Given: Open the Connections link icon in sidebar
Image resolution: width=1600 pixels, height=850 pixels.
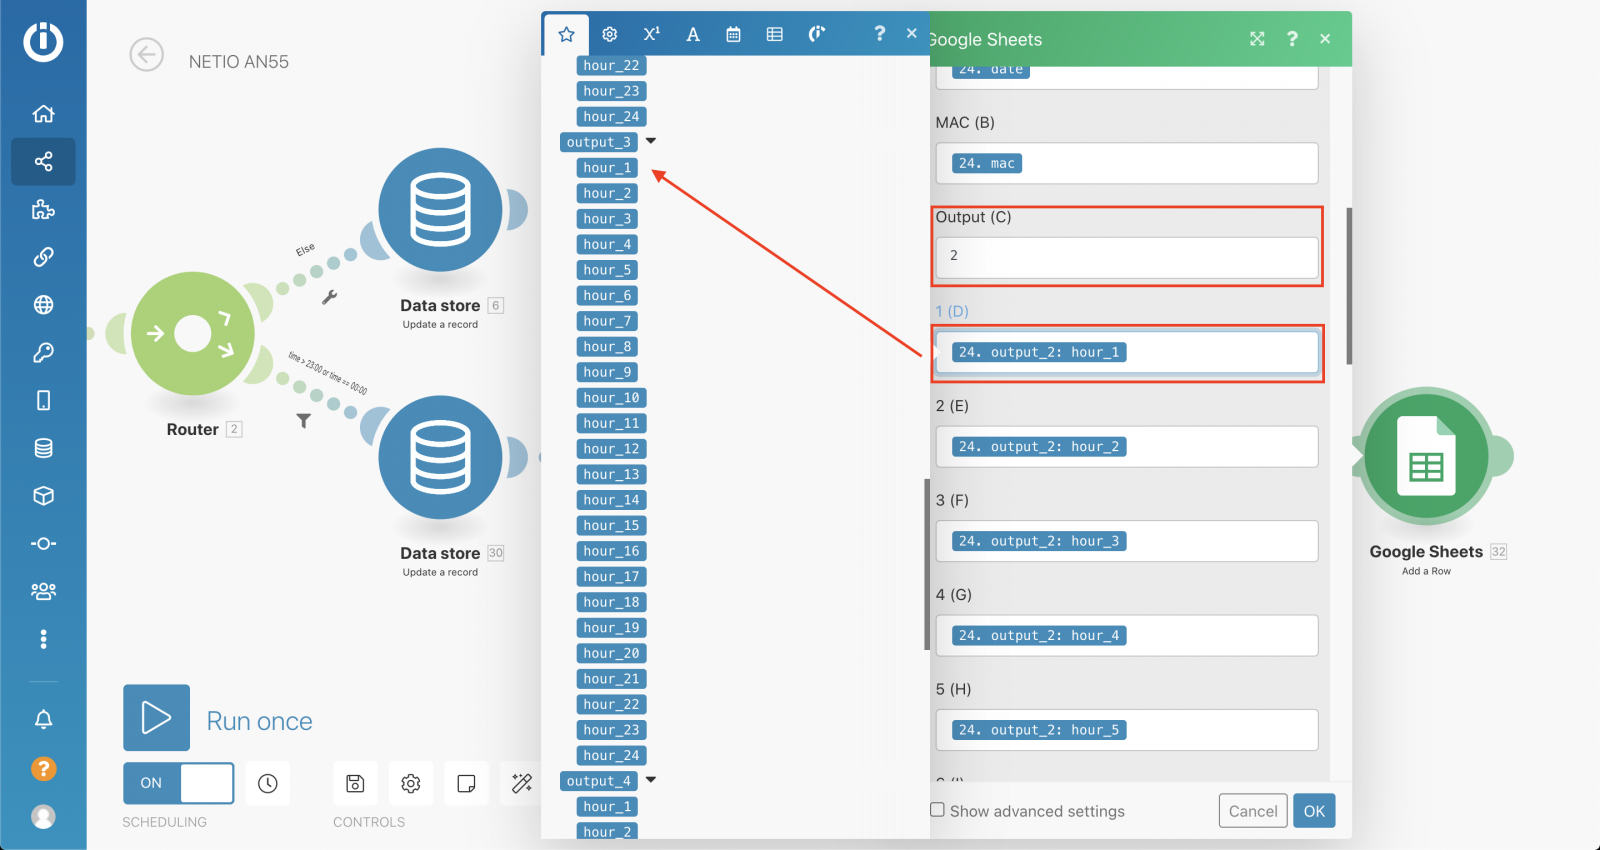Looking at the screenshot, I should [43, 257].
